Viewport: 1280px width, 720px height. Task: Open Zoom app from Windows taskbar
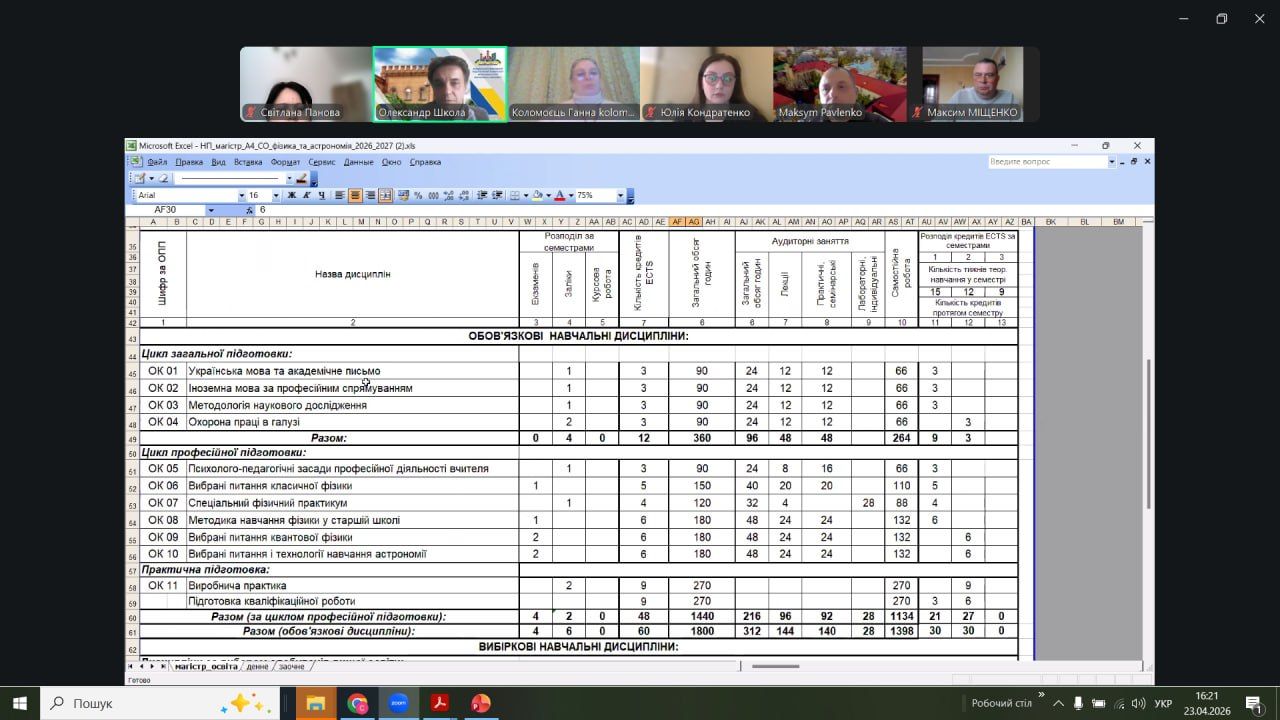(398, 703)
